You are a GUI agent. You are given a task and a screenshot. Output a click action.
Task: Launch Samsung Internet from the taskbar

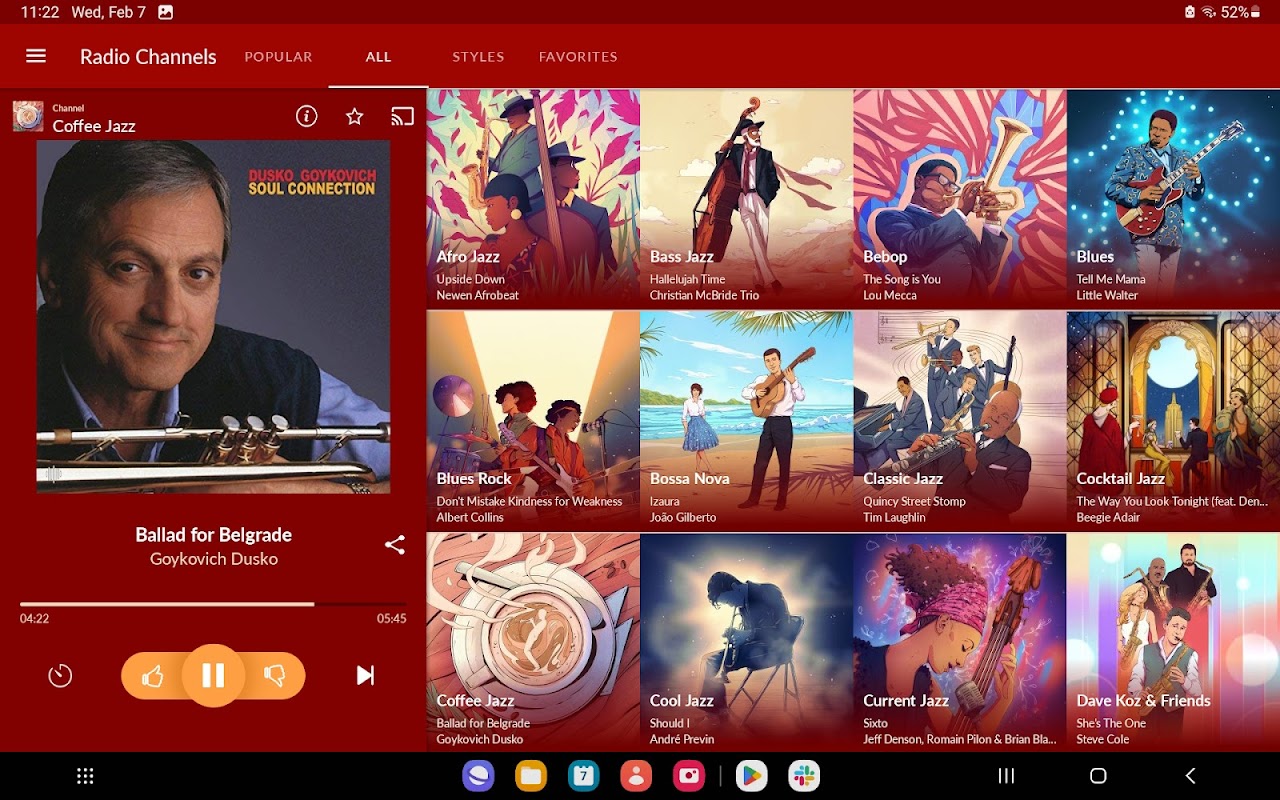[478, 776]
